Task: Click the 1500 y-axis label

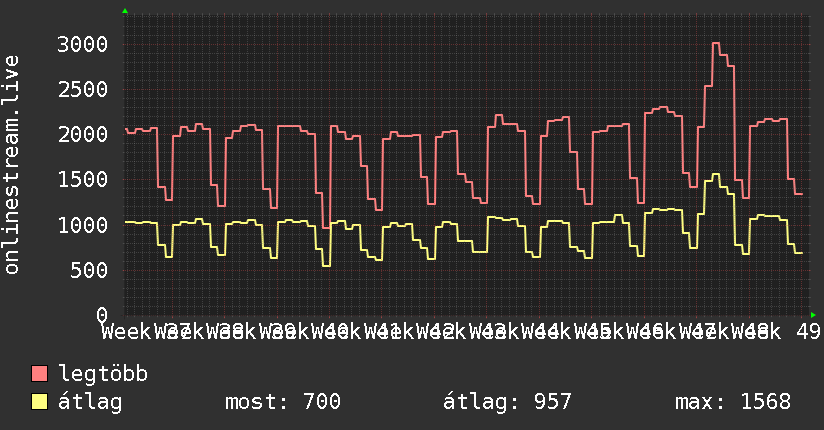Action: pyautogui.click(x=83, y=180)
